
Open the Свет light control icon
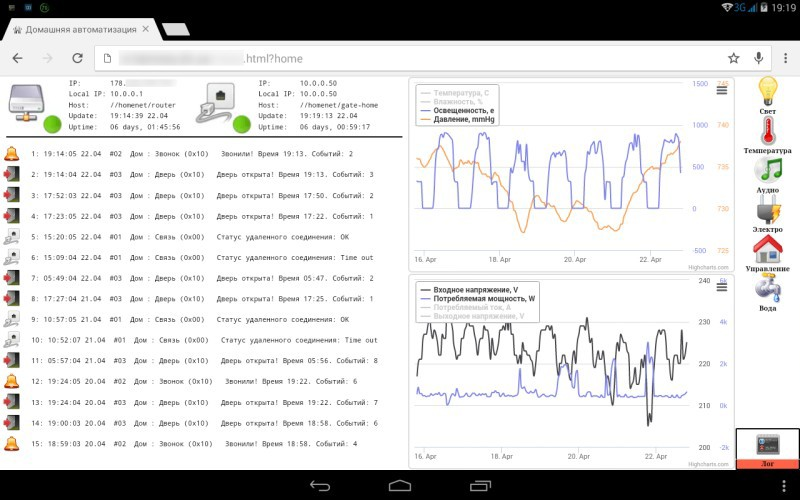(767, 92)
